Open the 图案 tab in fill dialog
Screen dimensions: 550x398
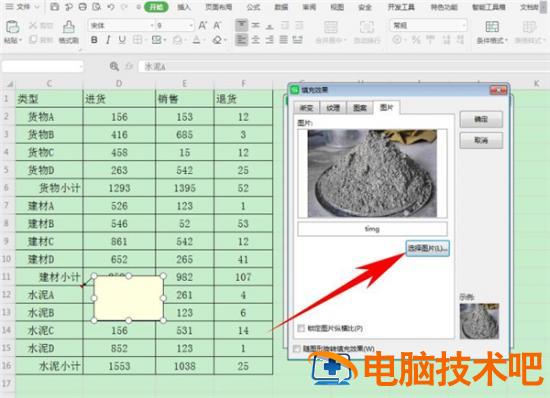[x=360, y=108]
